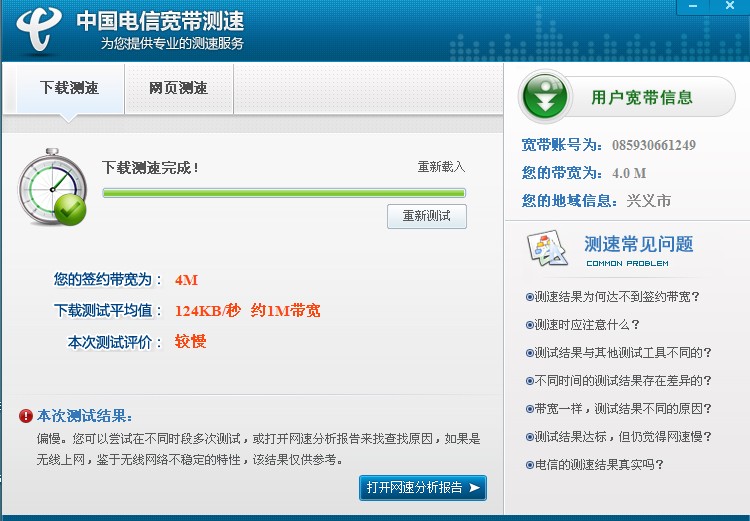
Task: Click the 您的带宽为 label
Action: click(x=562, y=173)
